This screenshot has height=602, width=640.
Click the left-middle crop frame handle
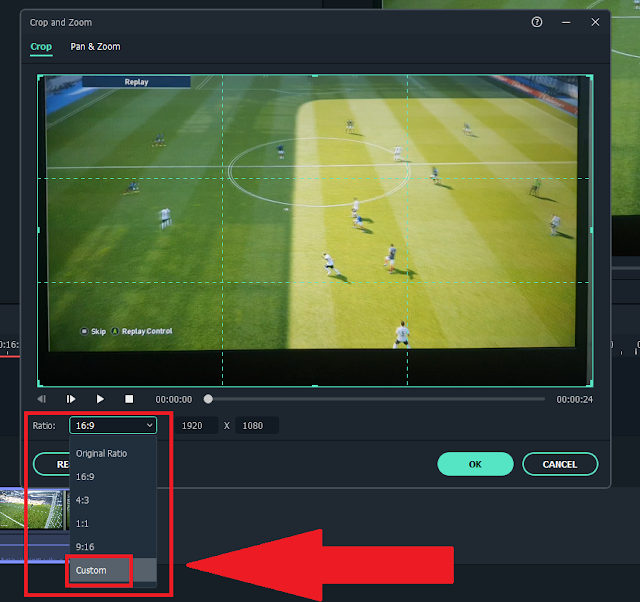point(38,230)
